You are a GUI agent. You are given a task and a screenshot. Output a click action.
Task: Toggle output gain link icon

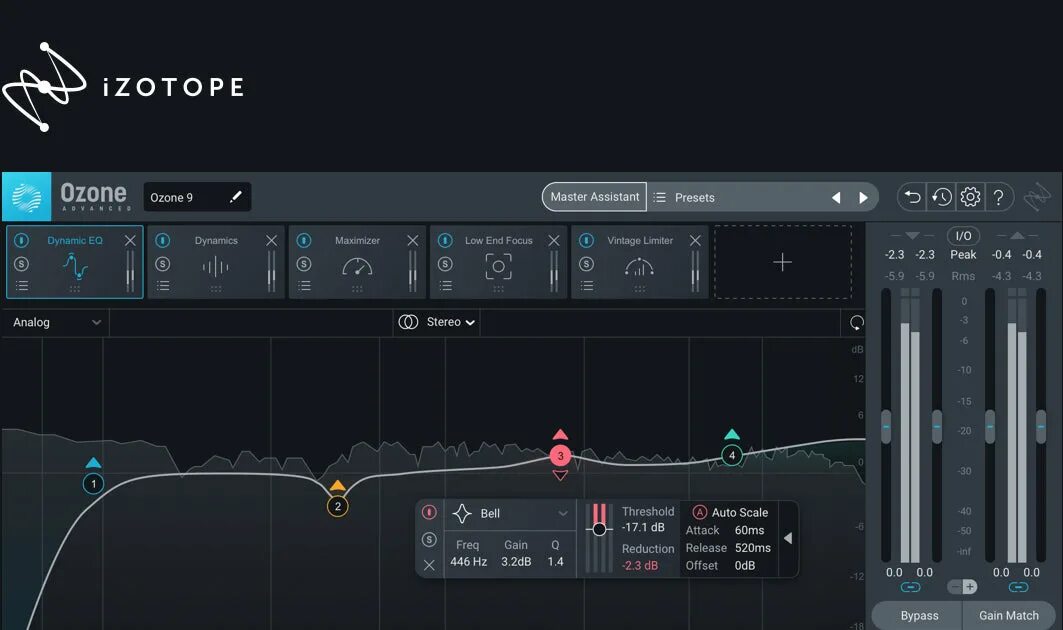pyautogui.click(x=1018, y=587)
